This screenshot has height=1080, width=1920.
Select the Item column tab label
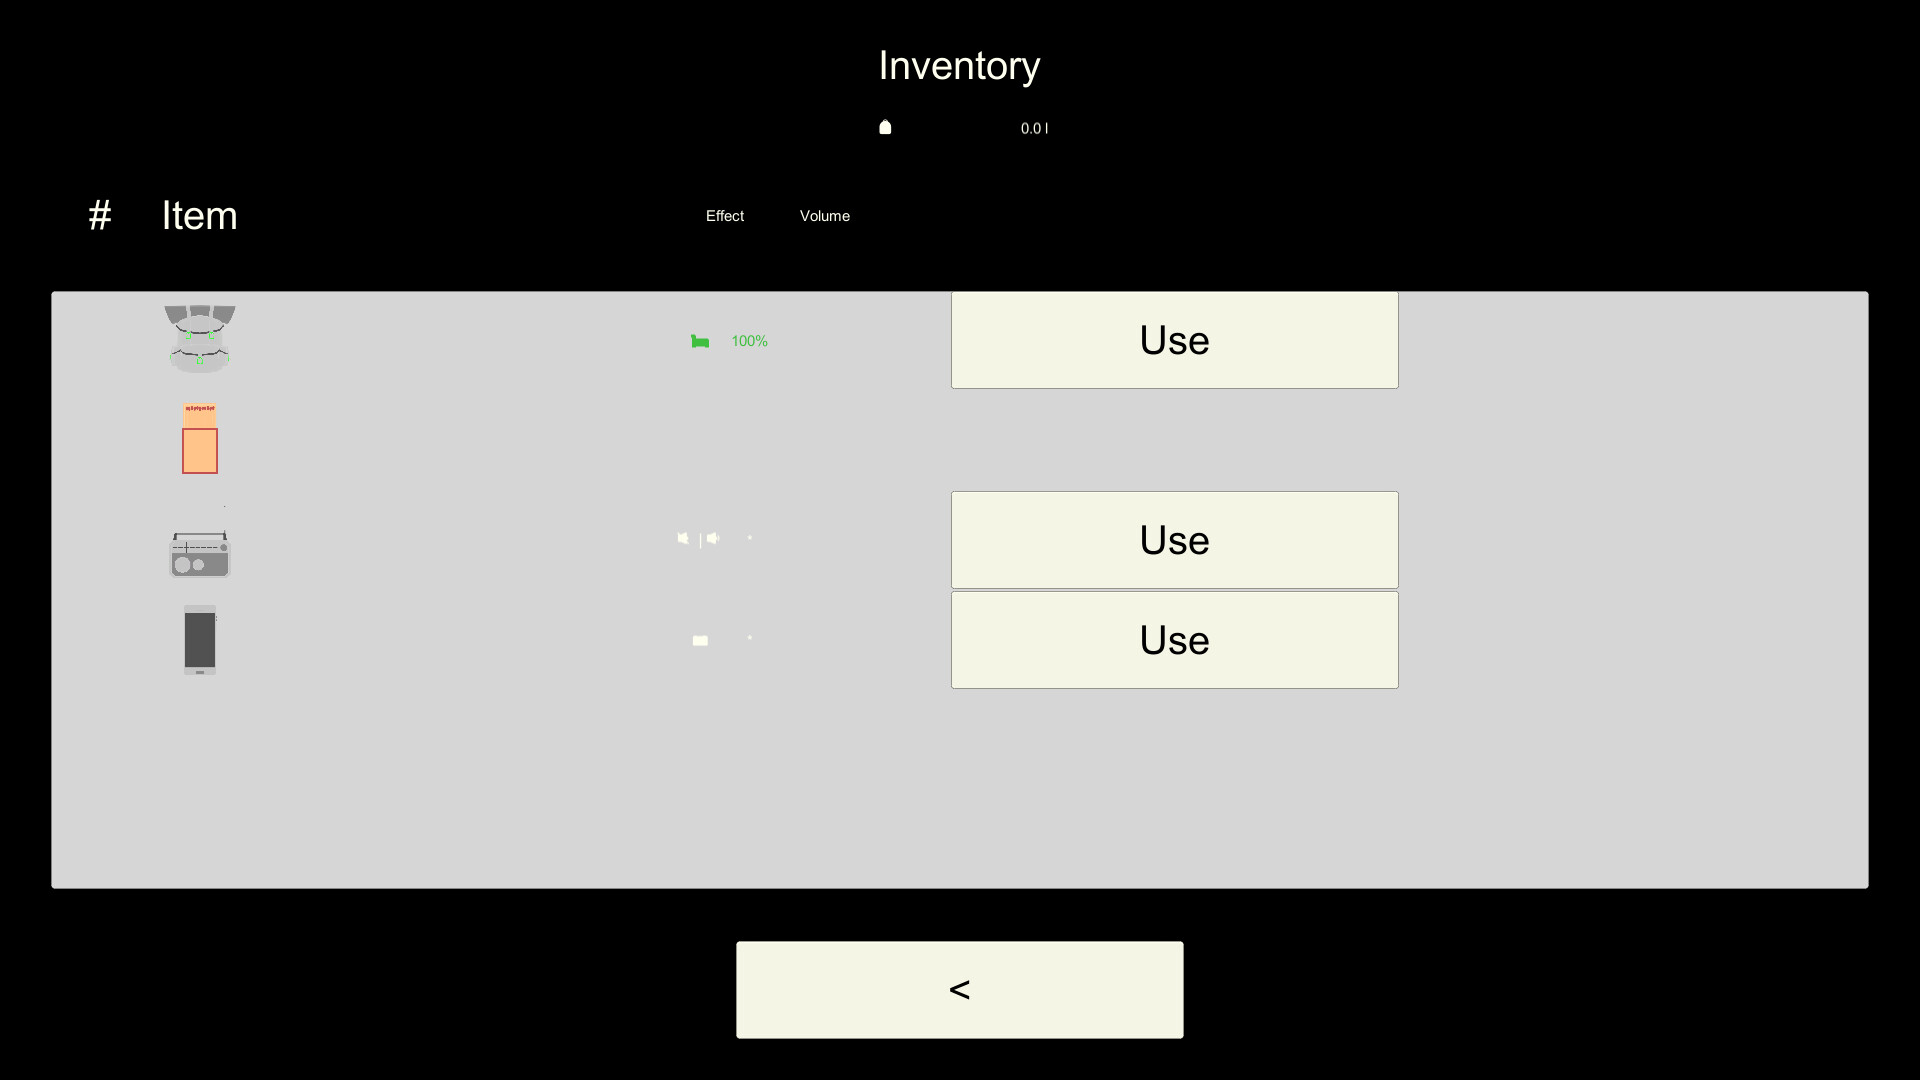click(199, 215)
